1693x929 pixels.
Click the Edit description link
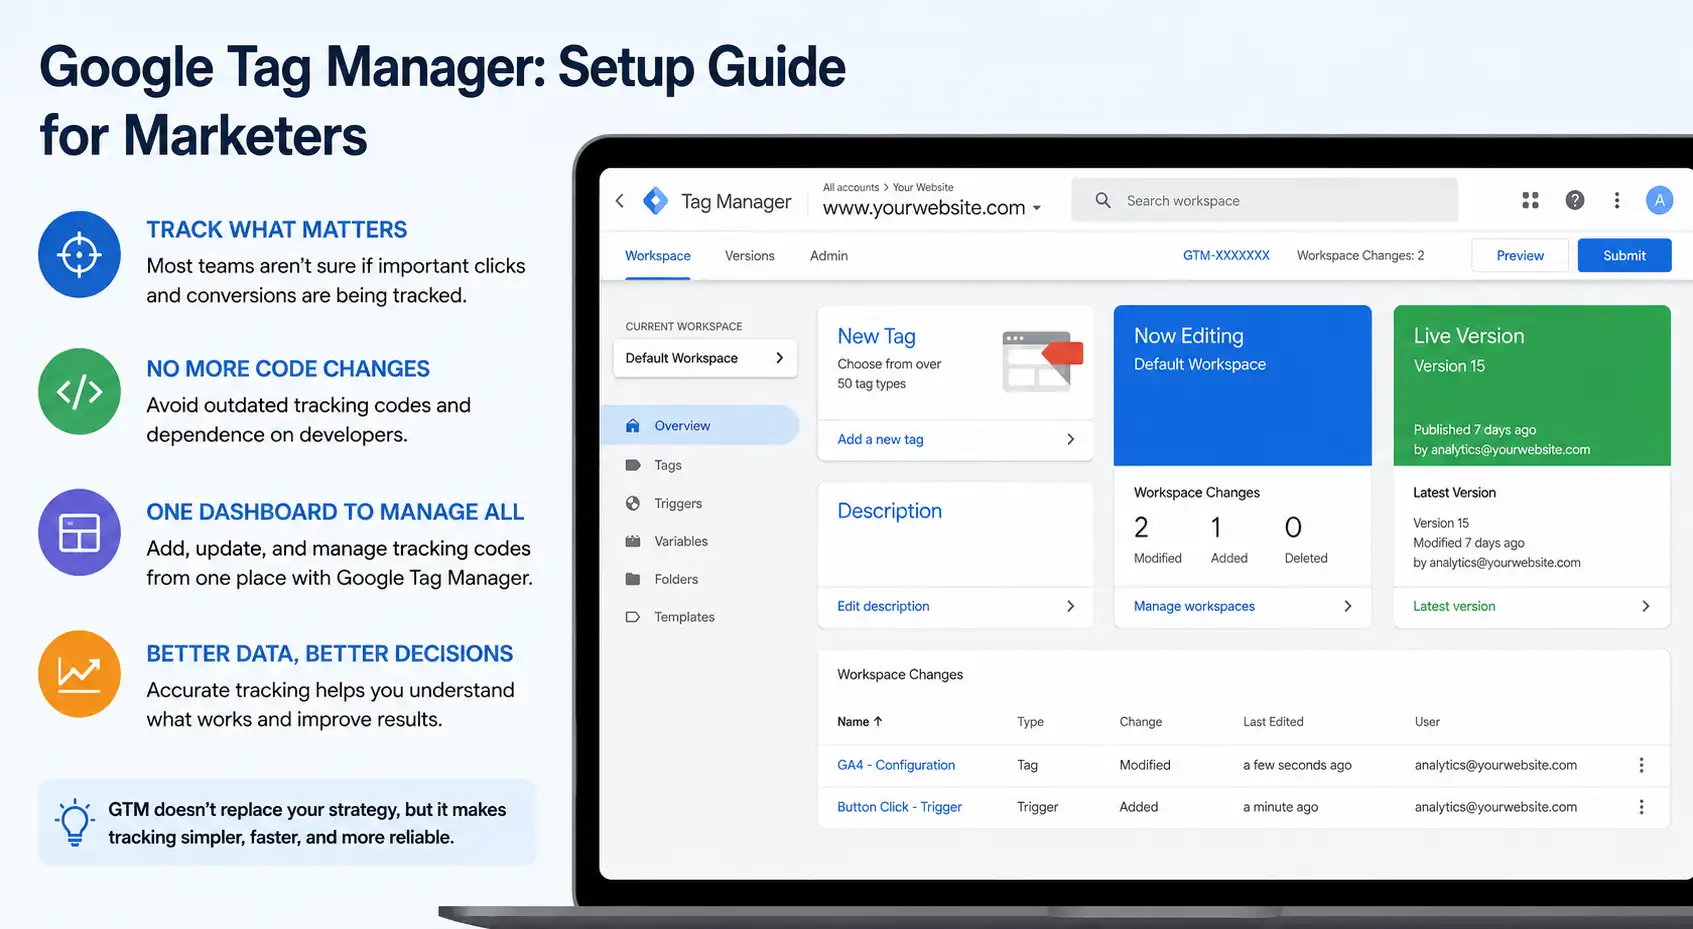tap(883, 606)
